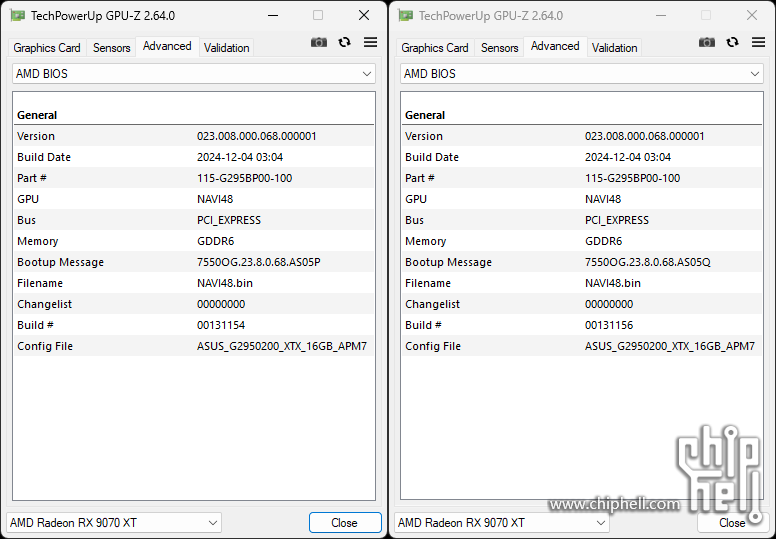The width and height of the screenshot is (776, 539).
Task: Click the Close button in right window
Action: 732,523
